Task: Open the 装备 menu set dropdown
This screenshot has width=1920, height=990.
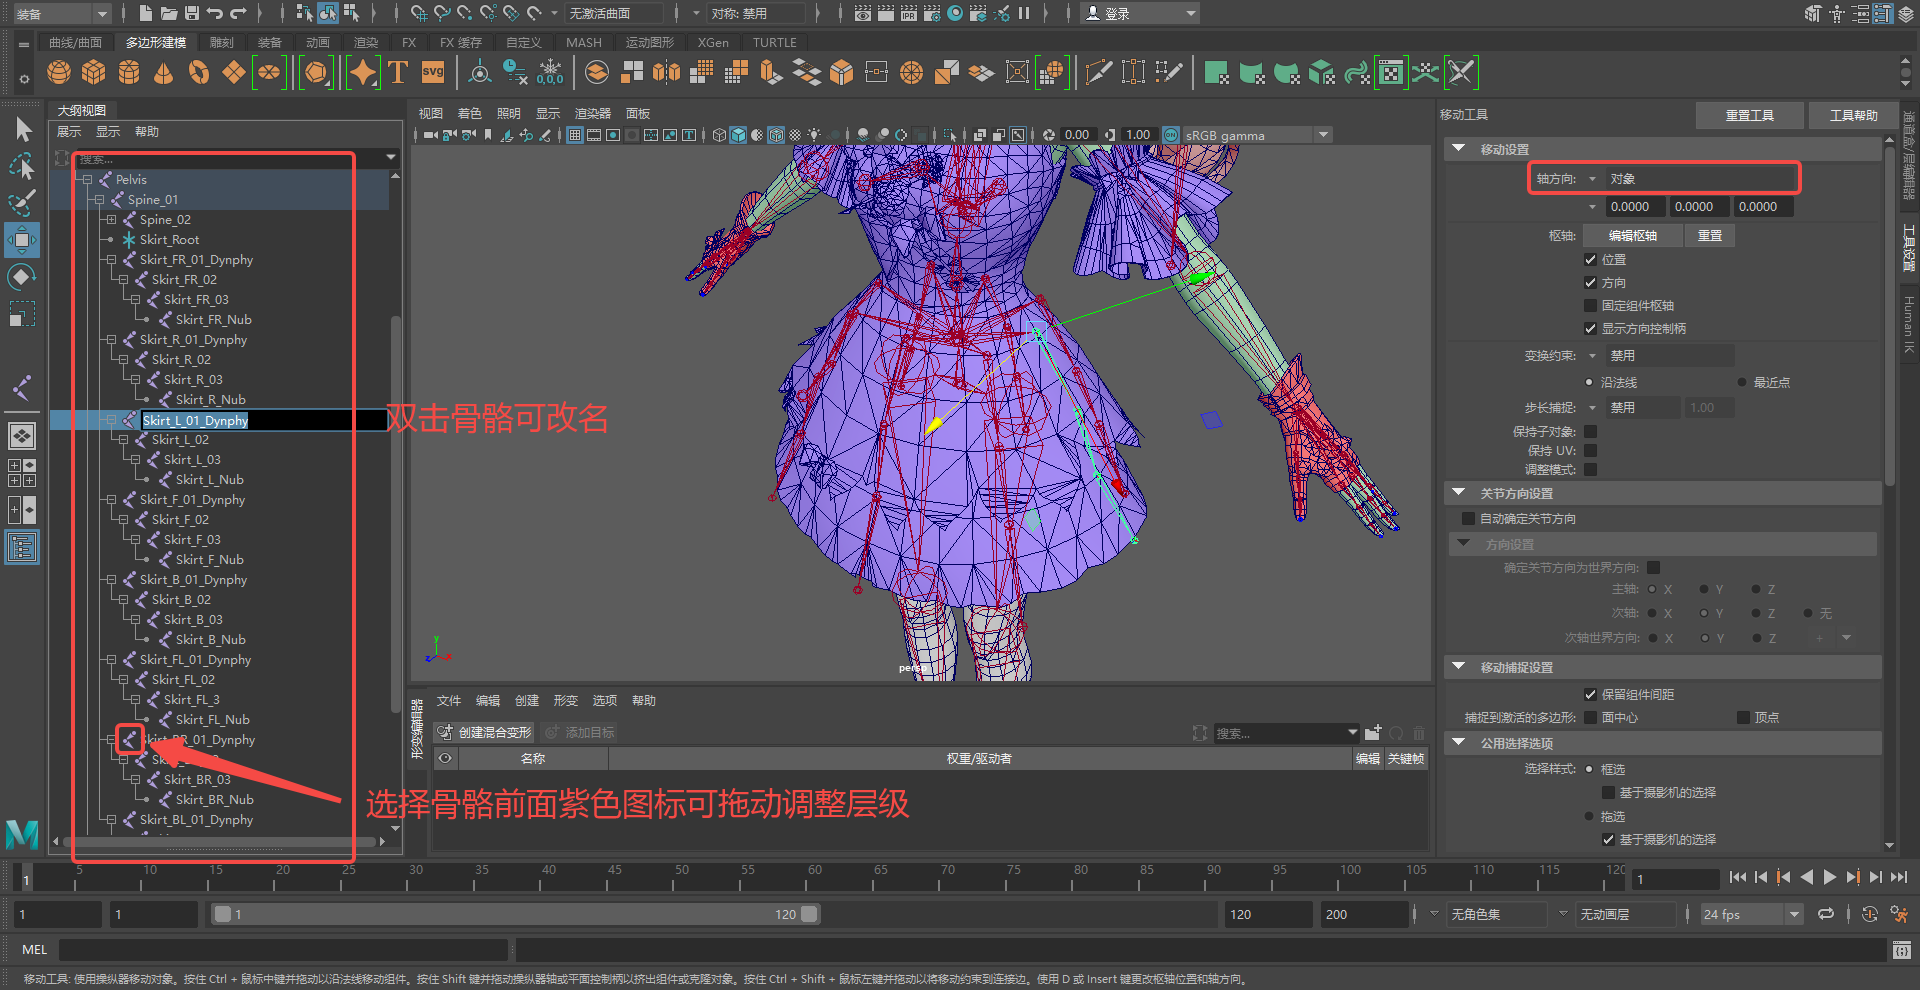Action: (x=62, y=13)
